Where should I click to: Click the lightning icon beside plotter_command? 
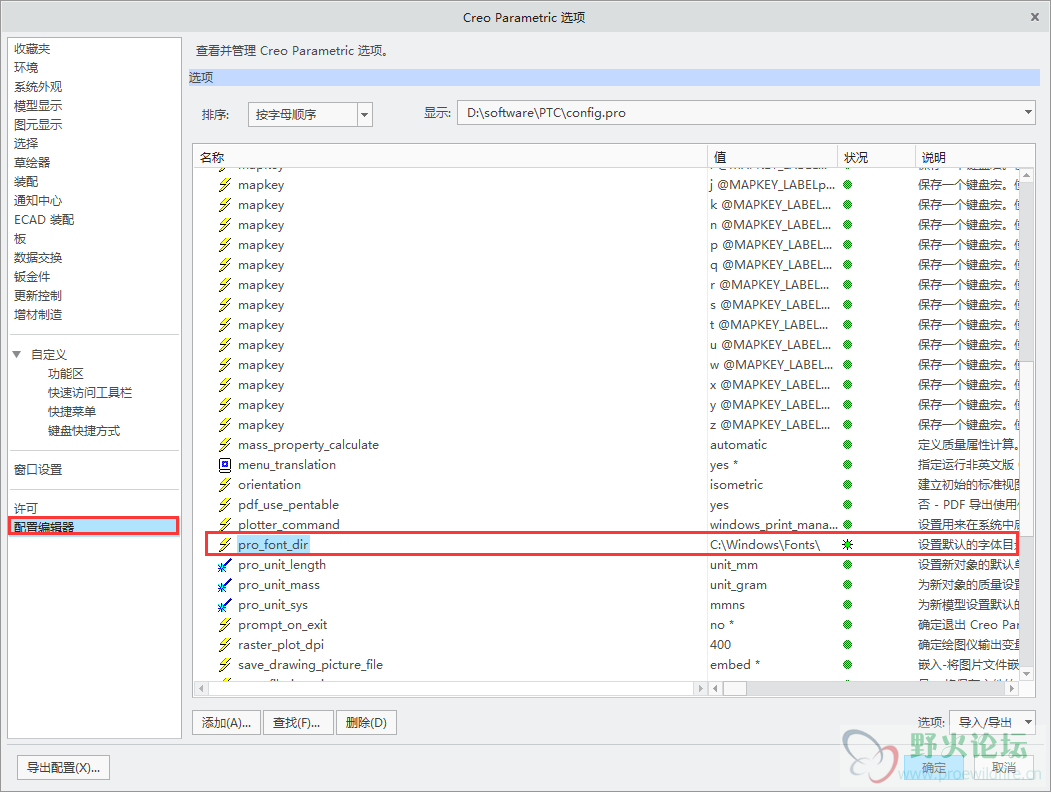coord(225,525)
